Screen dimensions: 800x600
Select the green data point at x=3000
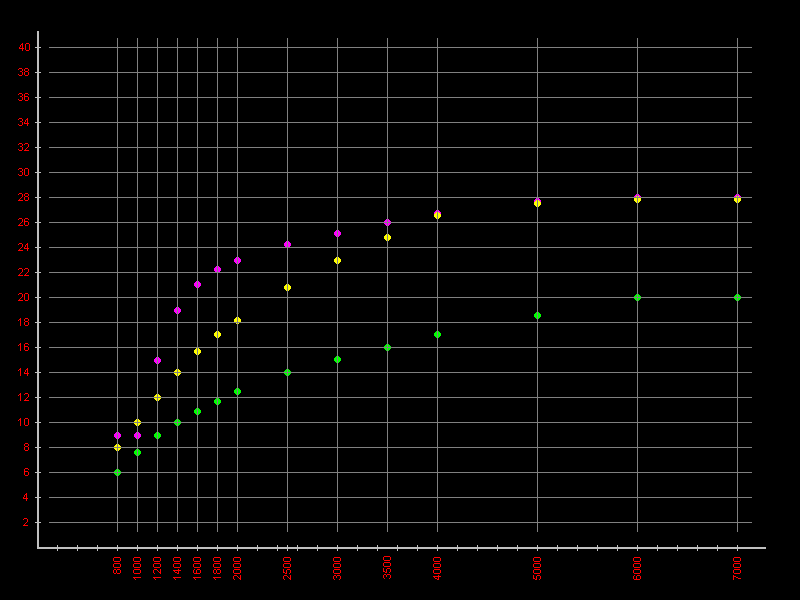tap(337, 359)
